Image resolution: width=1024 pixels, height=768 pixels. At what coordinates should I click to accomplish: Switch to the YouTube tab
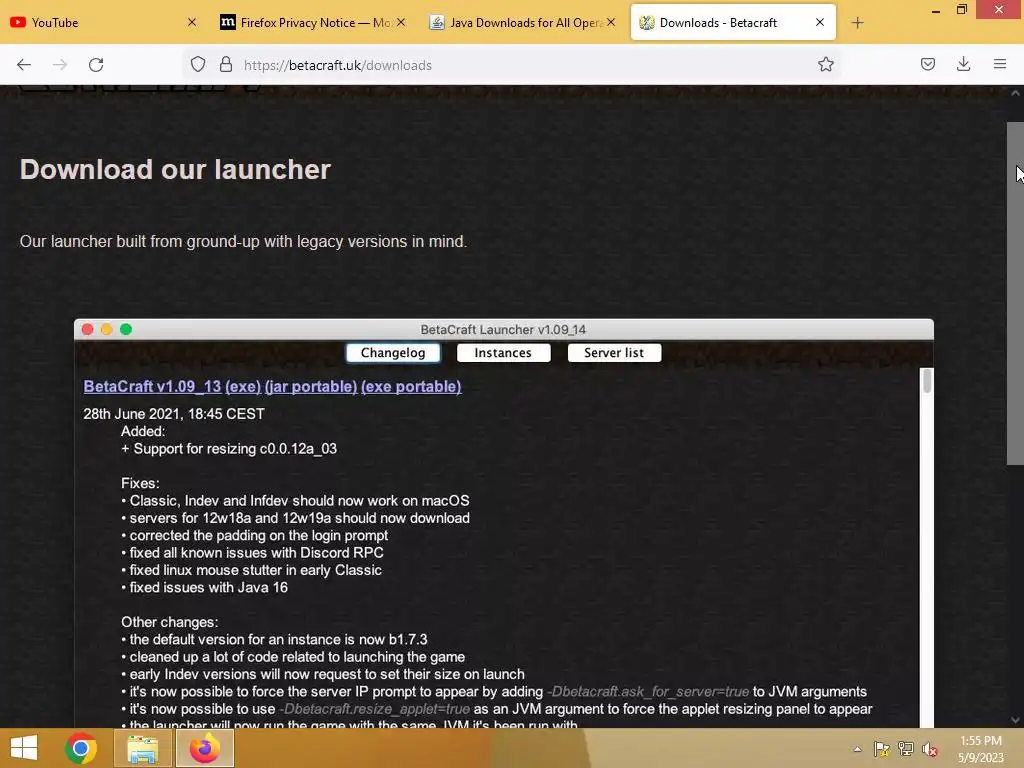(98, 22)
